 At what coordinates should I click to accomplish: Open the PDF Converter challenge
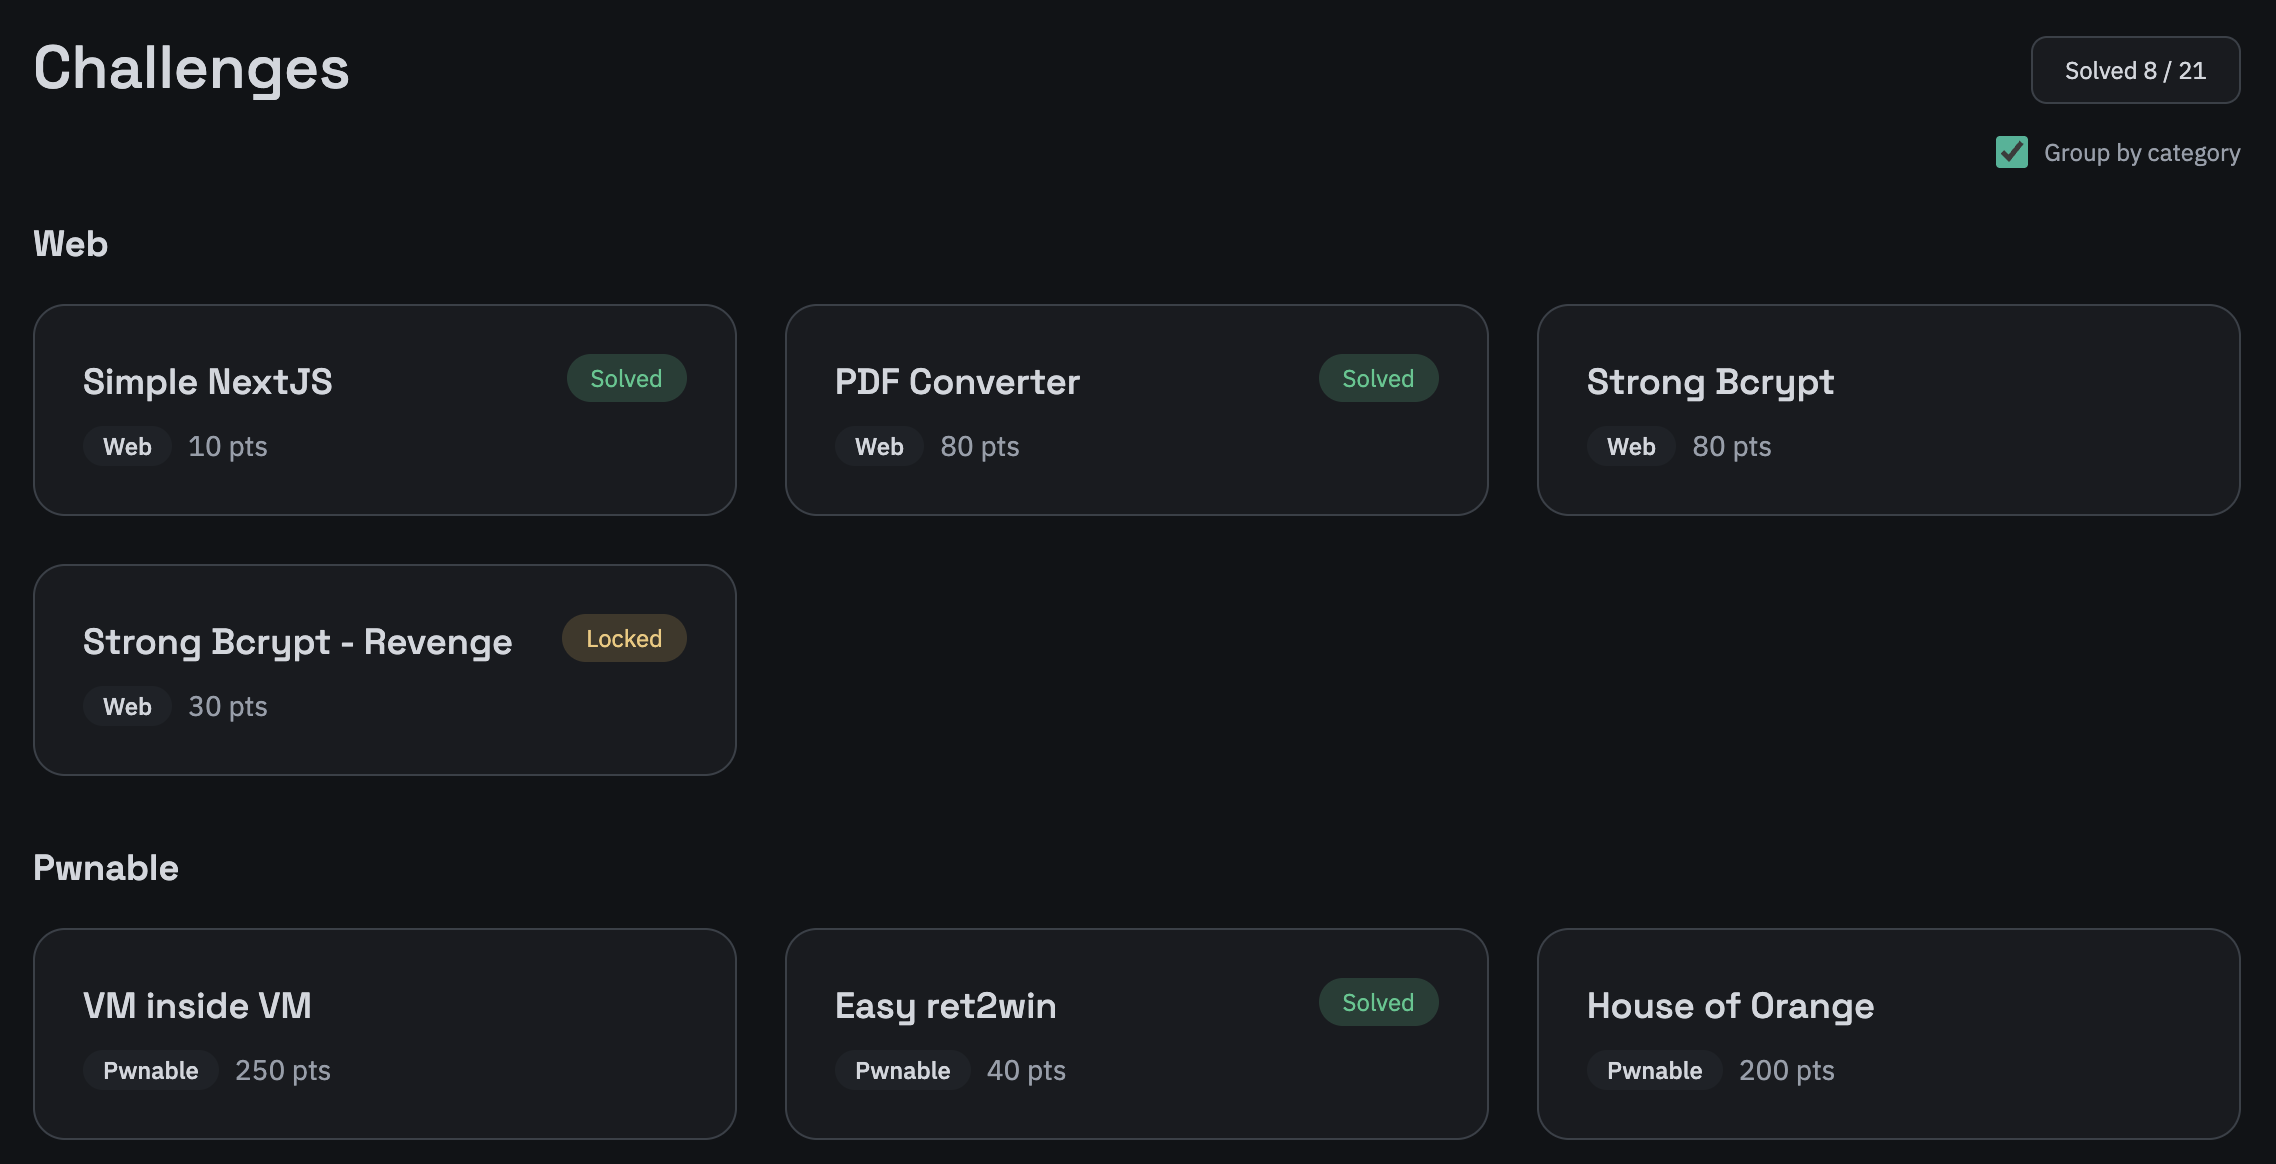1136,410
